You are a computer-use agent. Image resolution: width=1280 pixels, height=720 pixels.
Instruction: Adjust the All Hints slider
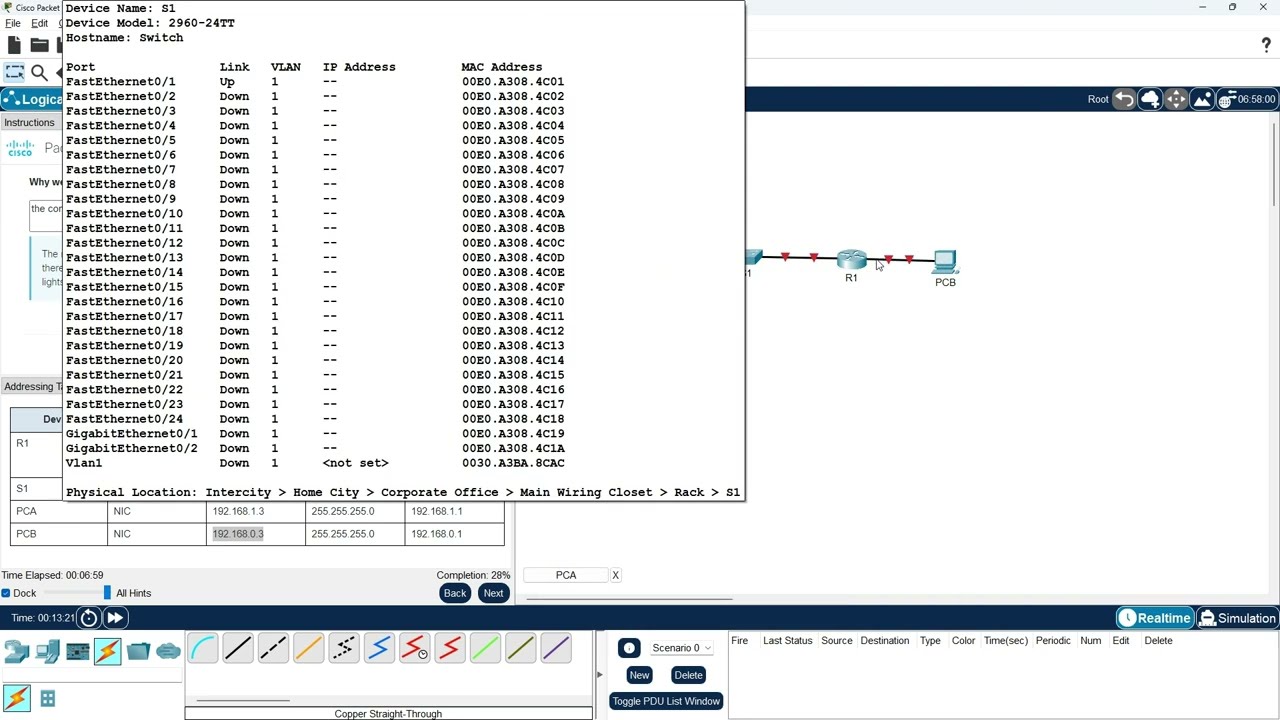(x=107, y=593)
